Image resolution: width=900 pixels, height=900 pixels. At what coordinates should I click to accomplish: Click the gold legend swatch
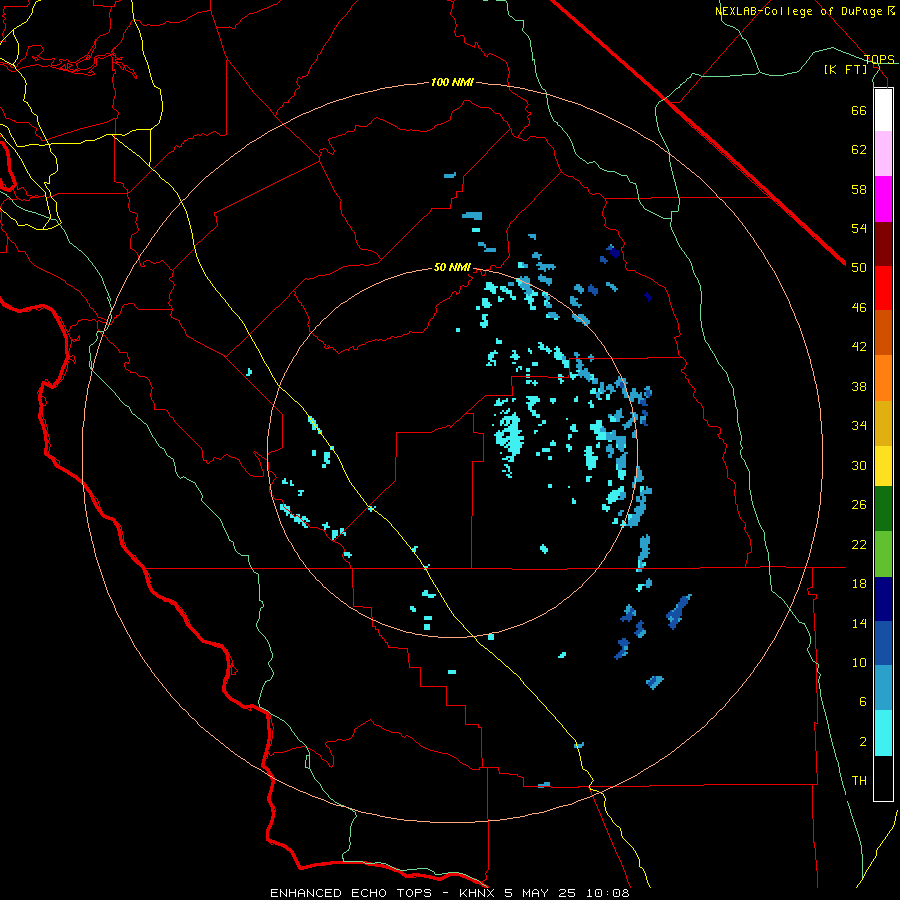(x=883, y=424)
